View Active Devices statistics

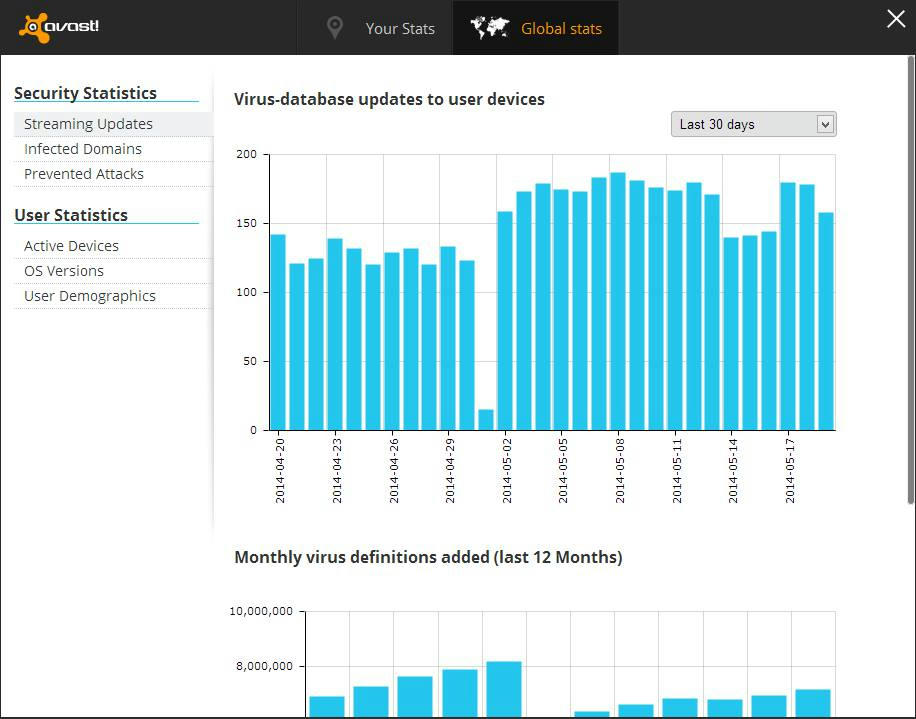point(114,246)
